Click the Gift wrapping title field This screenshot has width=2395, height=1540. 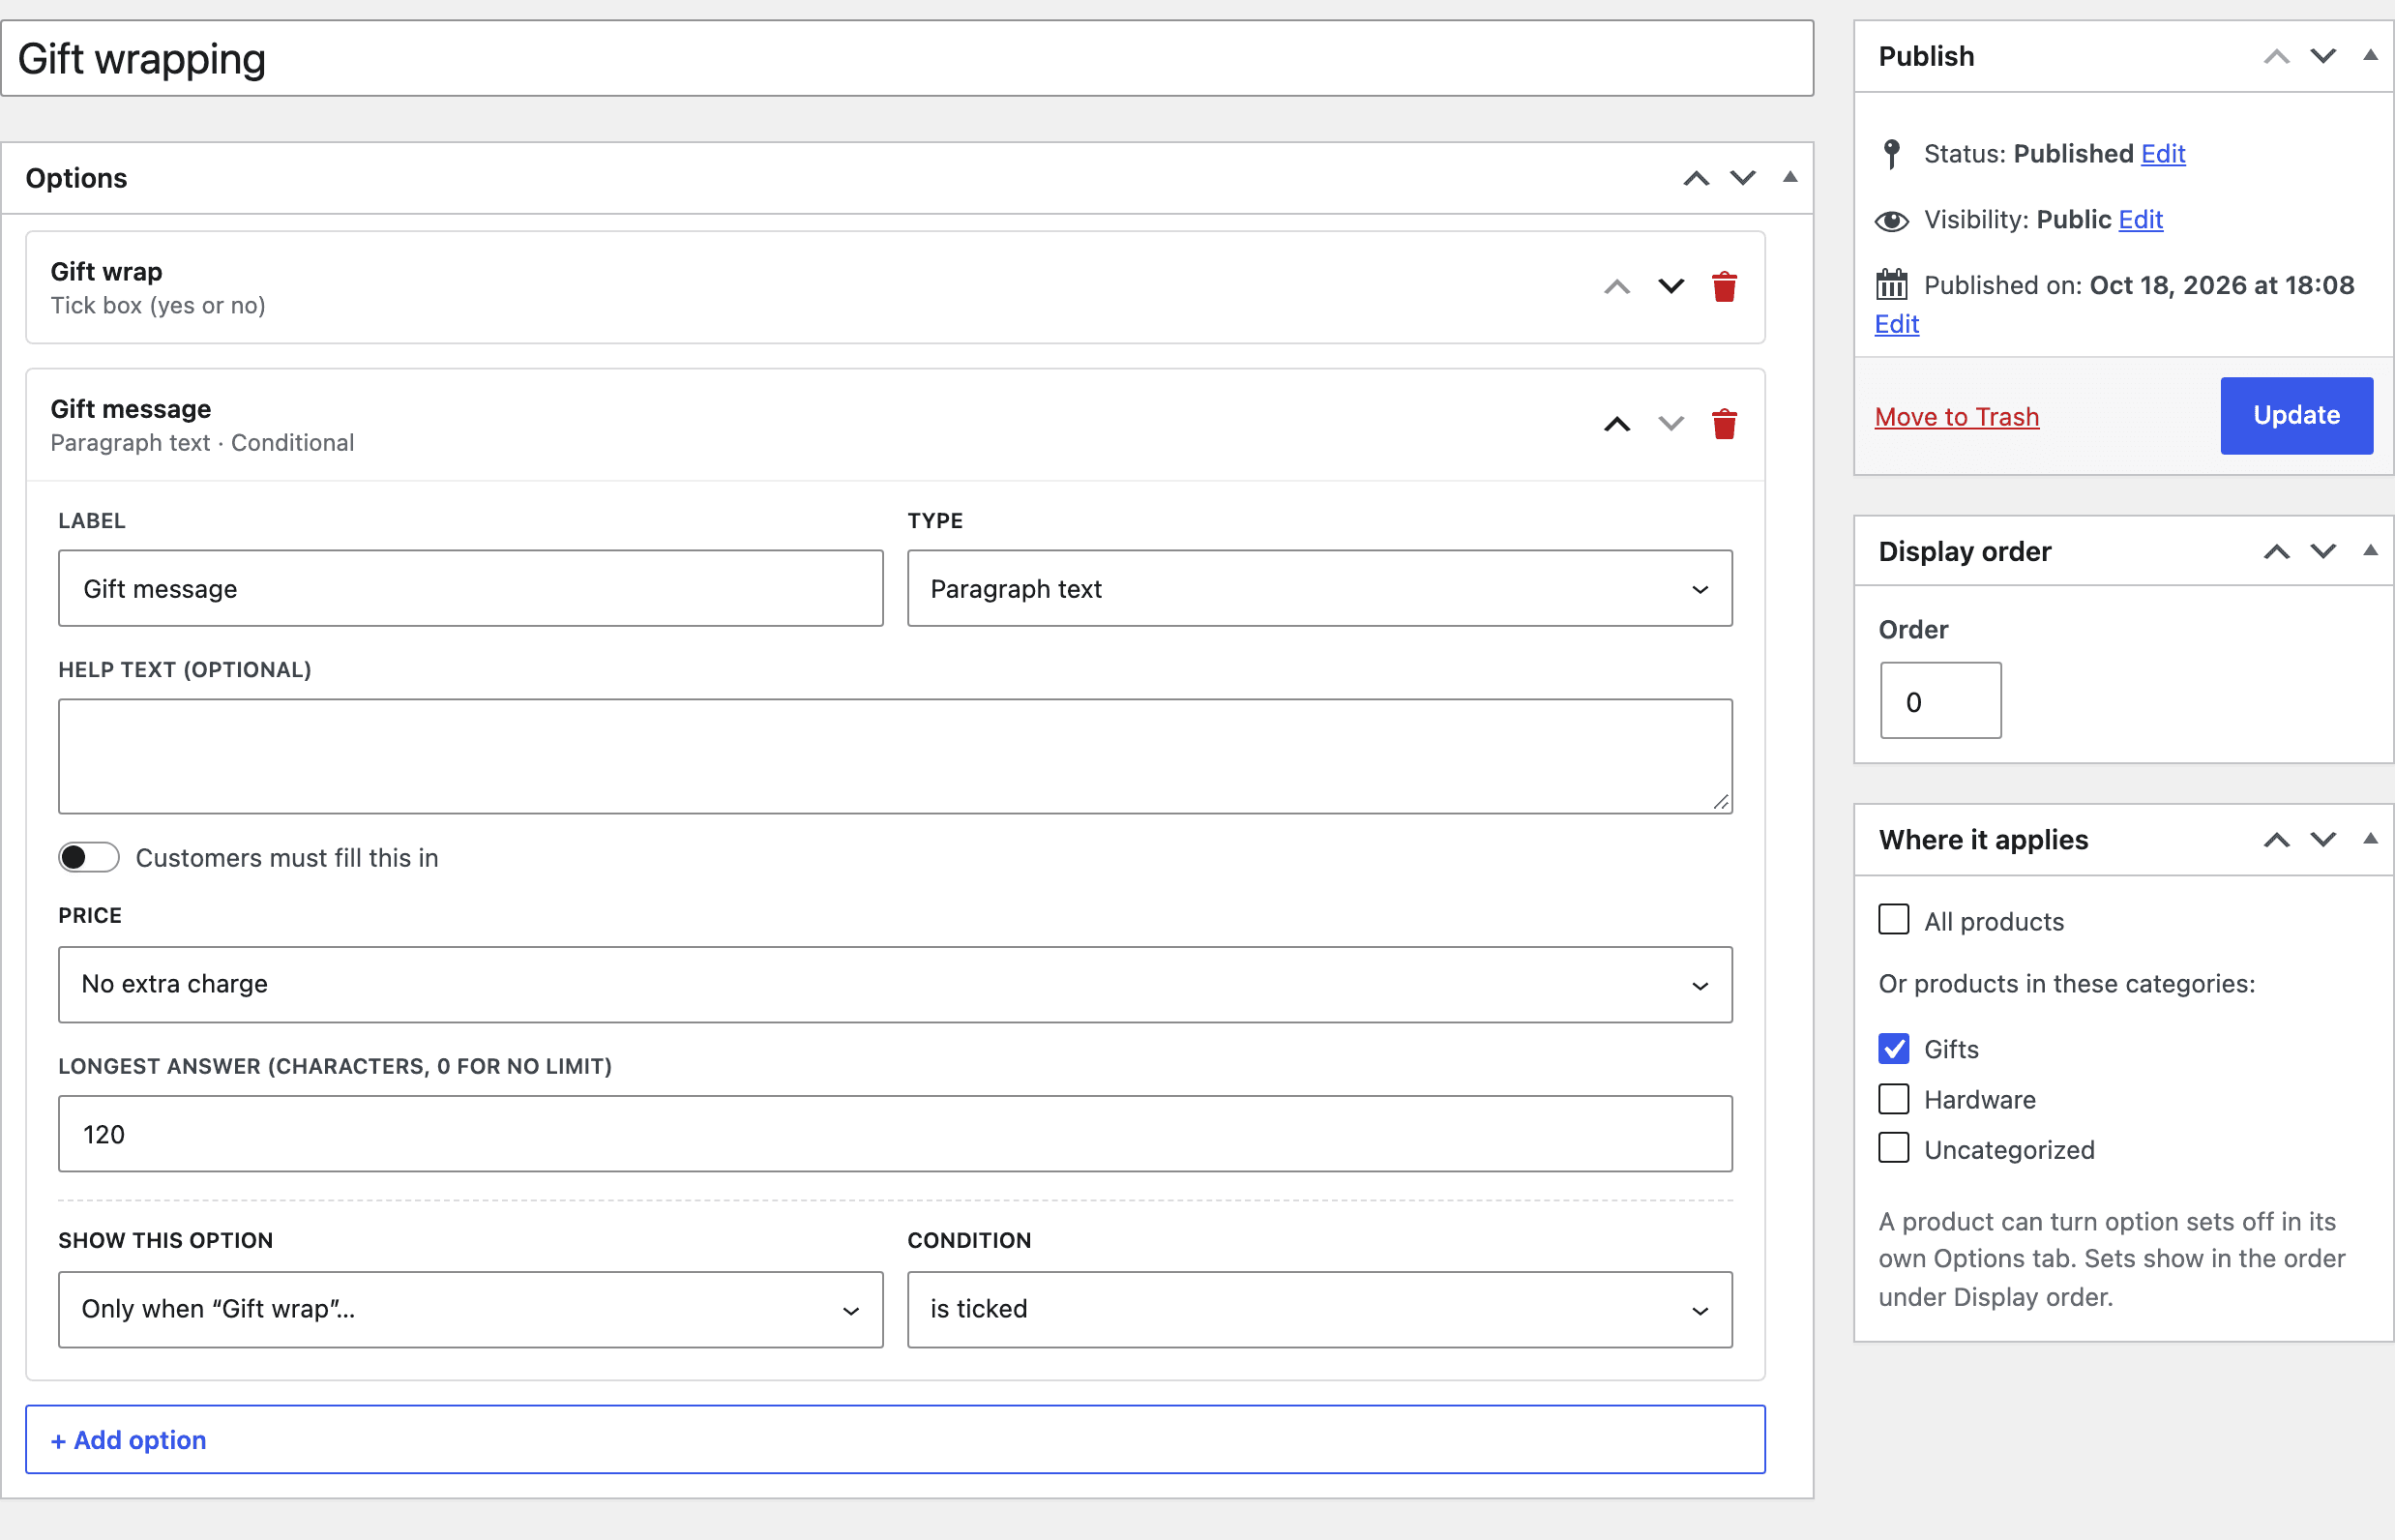pyautogui.click(x=907, y=59)
